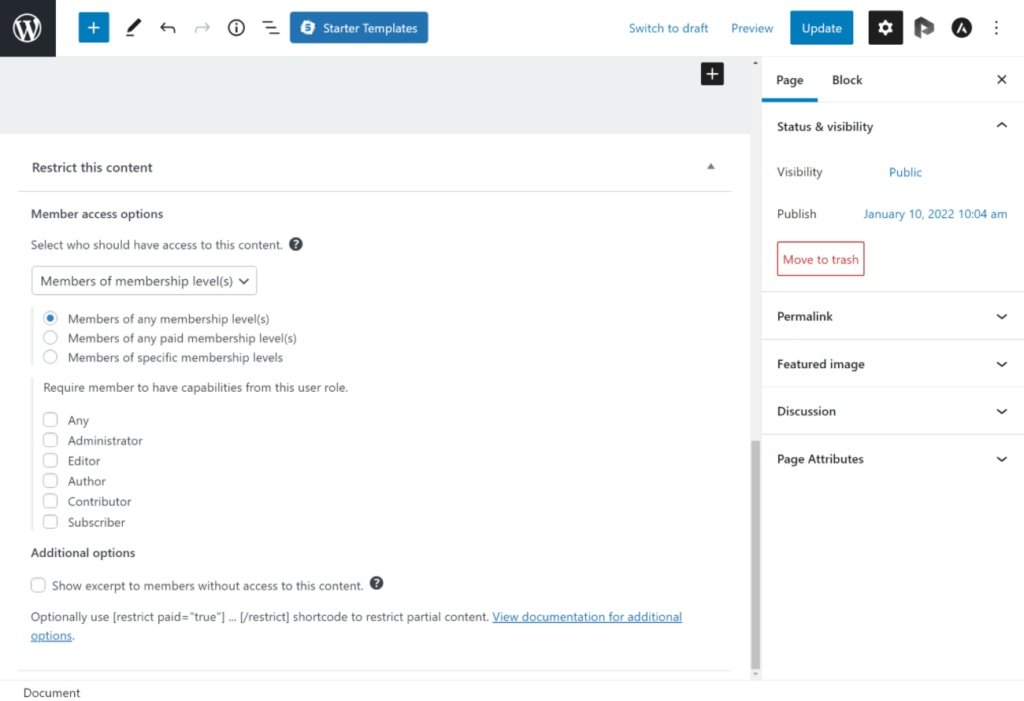Screen dimensions: 1024x701
Task: Open View documentation for additional options link
Action: click(586, 617)
